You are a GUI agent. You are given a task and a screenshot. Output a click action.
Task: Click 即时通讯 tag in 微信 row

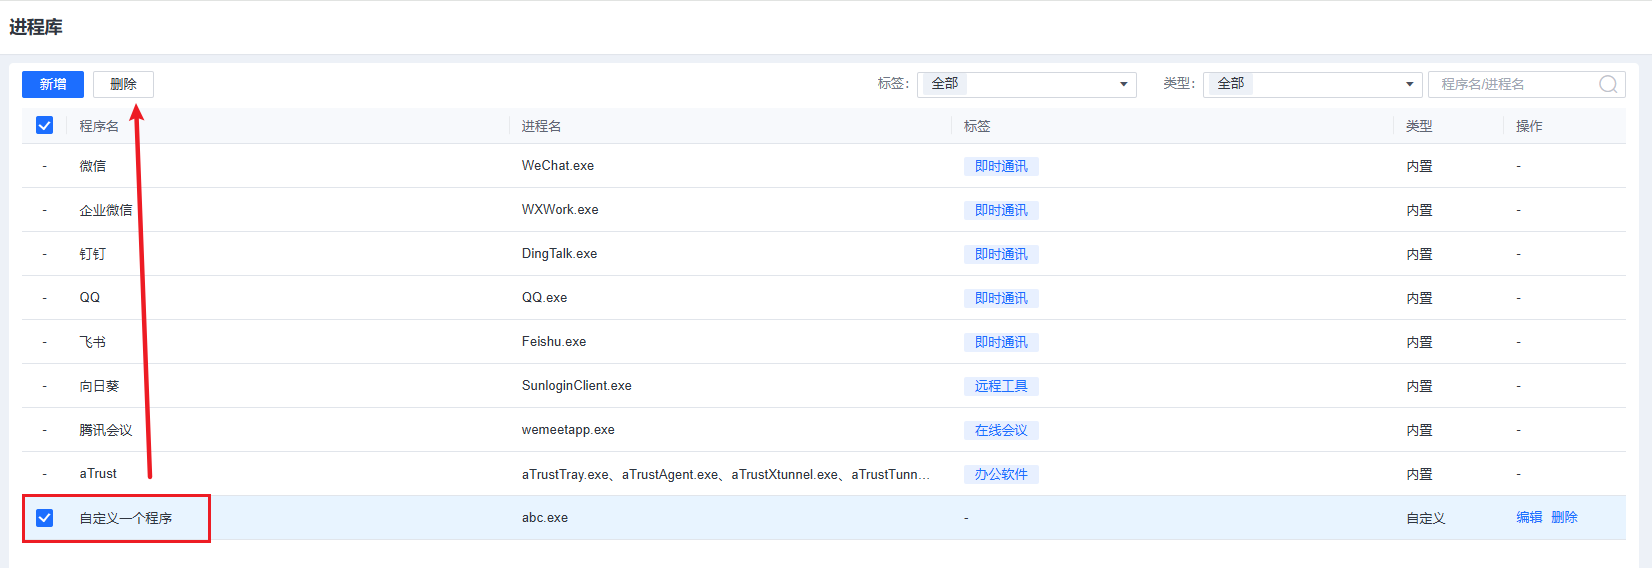coord(1001,166)
